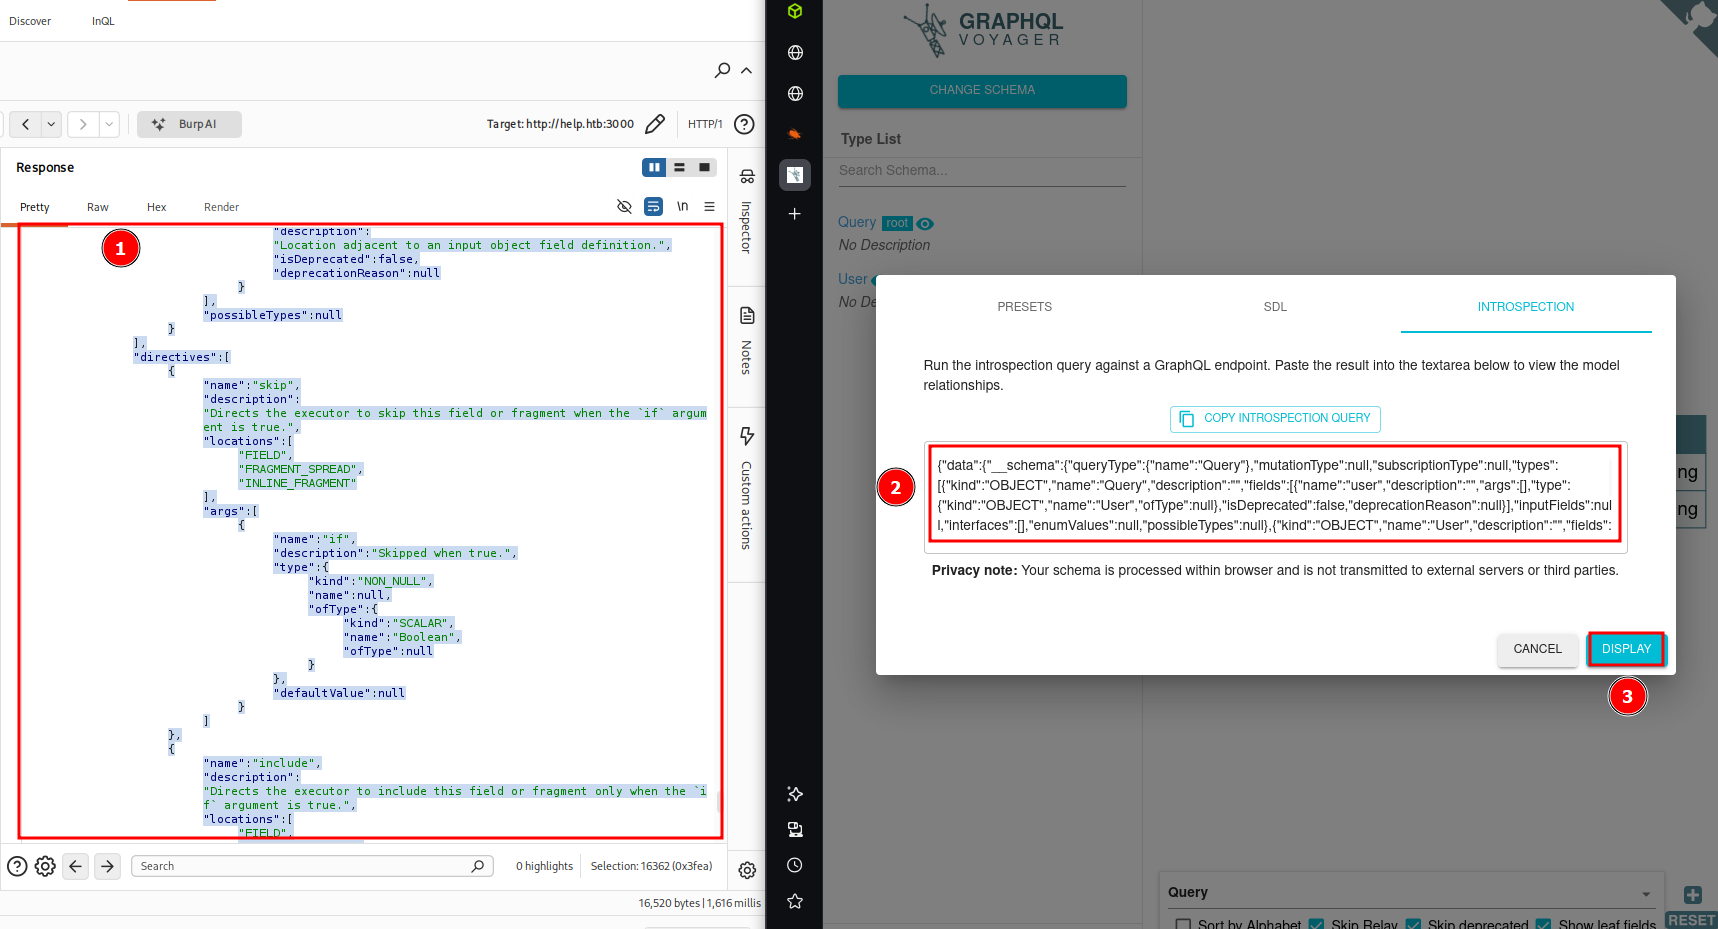1718x929 pixels.
Task: Click the RESET zoom button
Action: point(1692,920)
